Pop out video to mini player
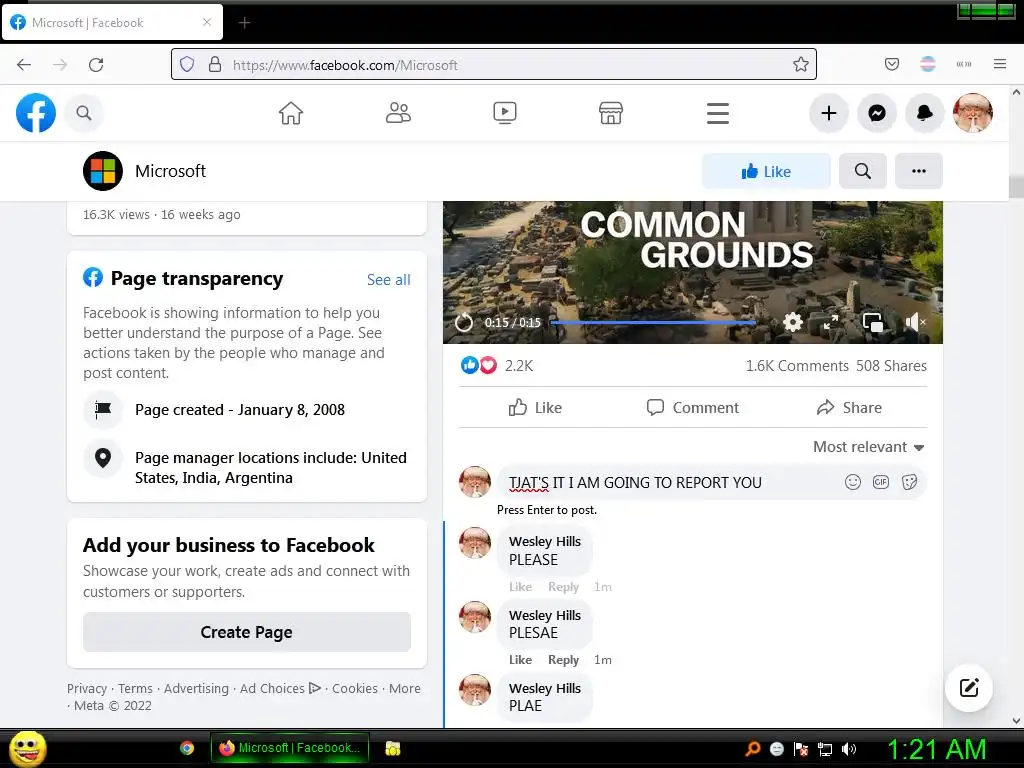This screenshot has height=768, width=1024. point(872,322)
